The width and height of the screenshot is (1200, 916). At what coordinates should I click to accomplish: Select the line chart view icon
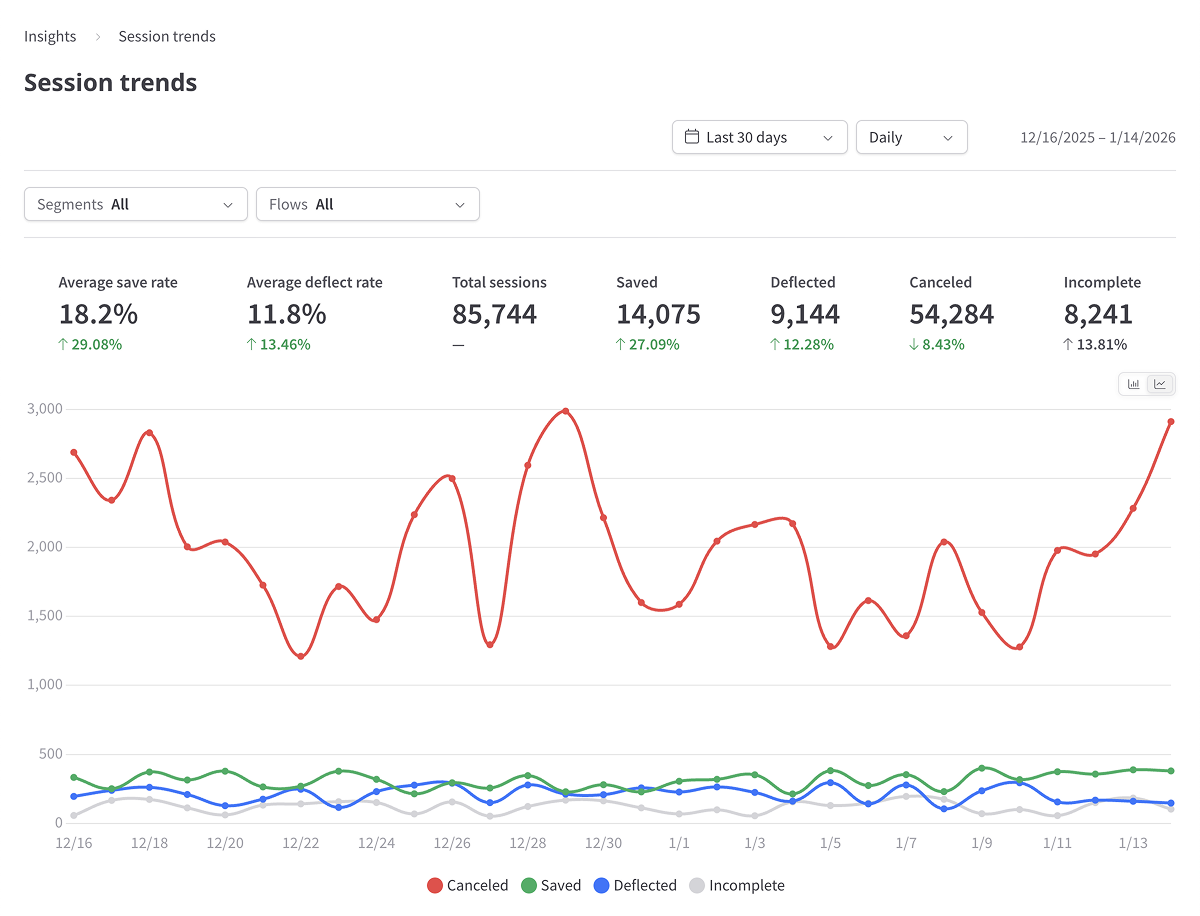coord(1160,384)
